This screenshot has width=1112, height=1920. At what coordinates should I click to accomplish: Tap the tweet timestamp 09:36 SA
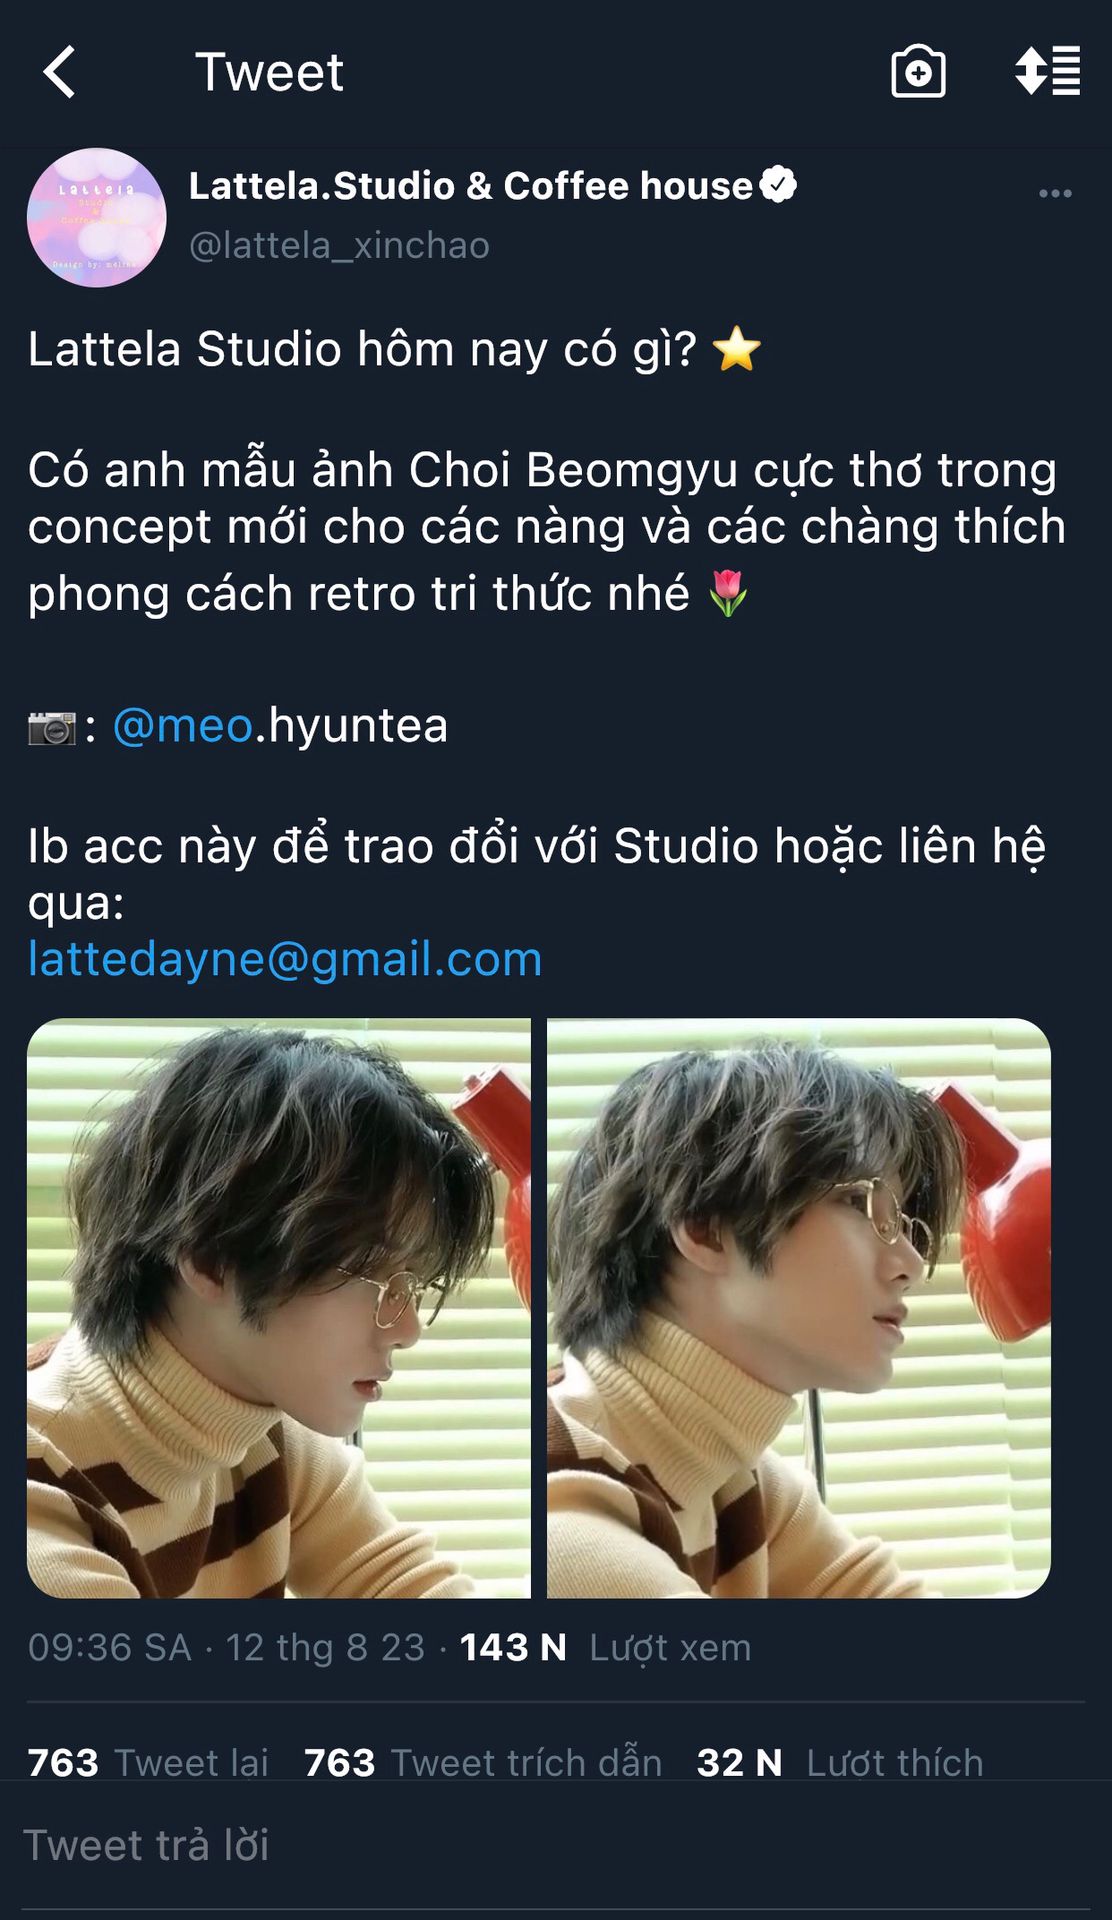click(x=109, y=1647)
